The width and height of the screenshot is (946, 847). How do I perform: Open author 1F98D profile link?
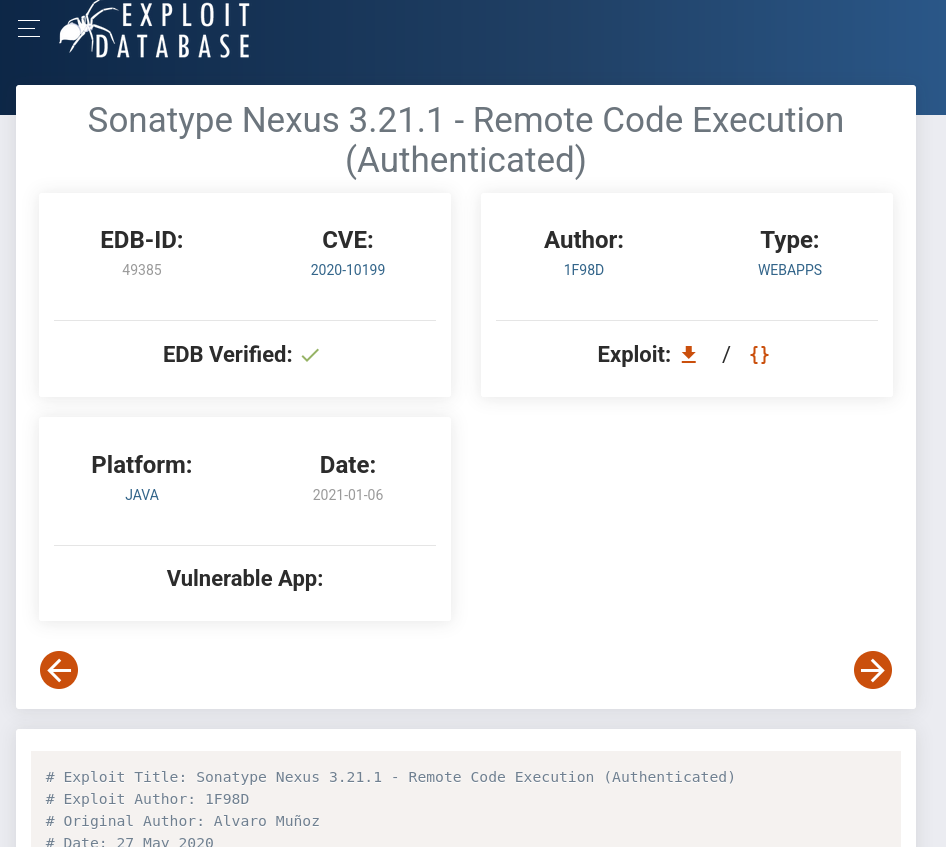click(x=583, y=270)
